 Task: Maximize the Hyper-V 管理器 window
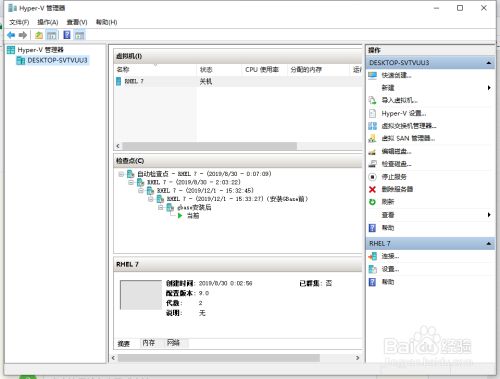coord(460,8)
